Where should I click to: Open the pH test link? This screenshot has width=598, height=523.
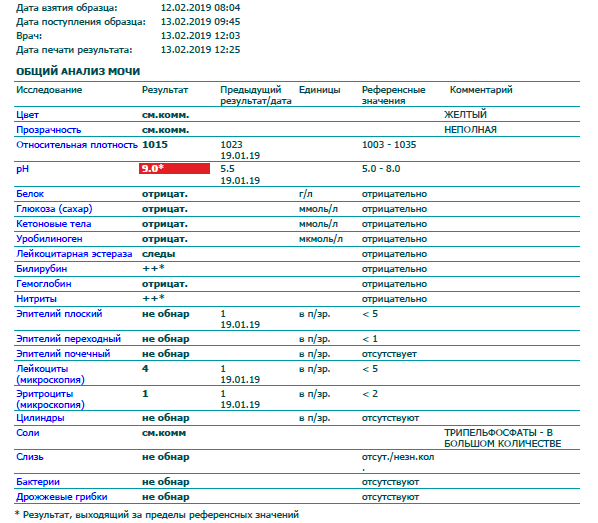23,169
